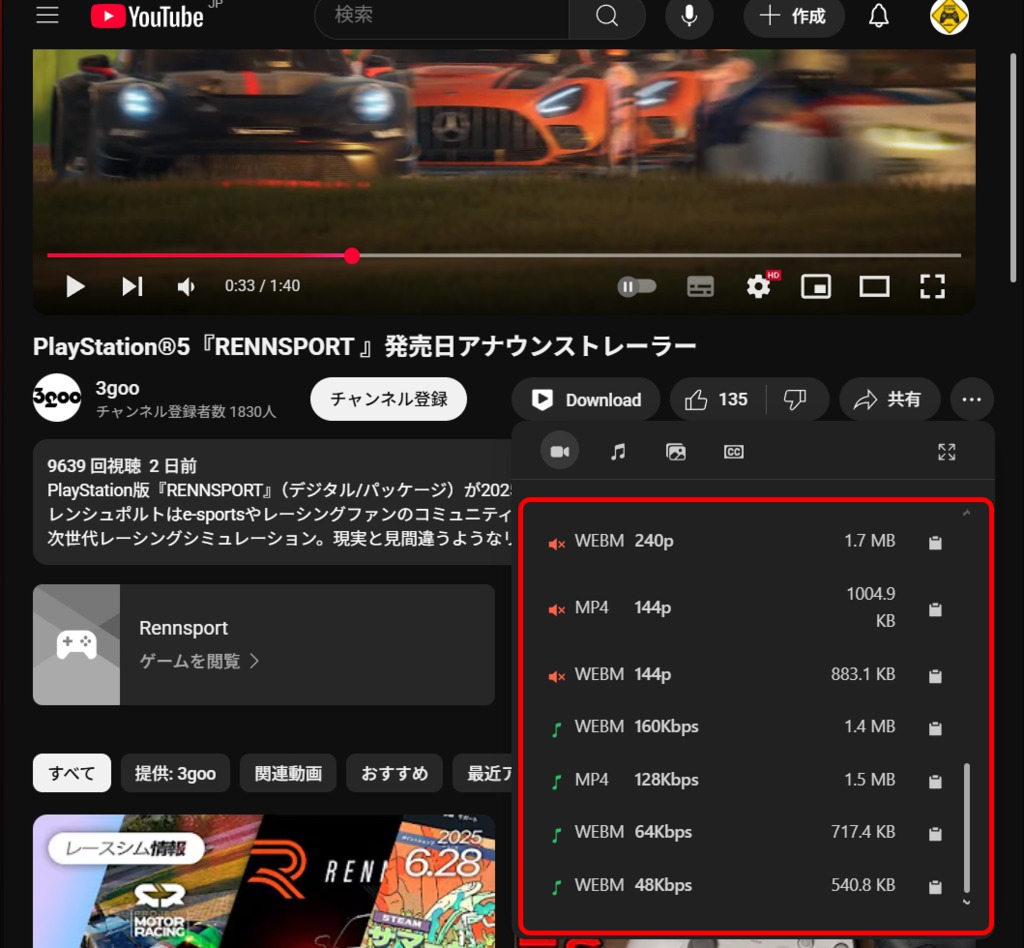The width and height of the screenshot is (1024, 948).
Task: Switch to the audio formats tab
Action: 618,451
